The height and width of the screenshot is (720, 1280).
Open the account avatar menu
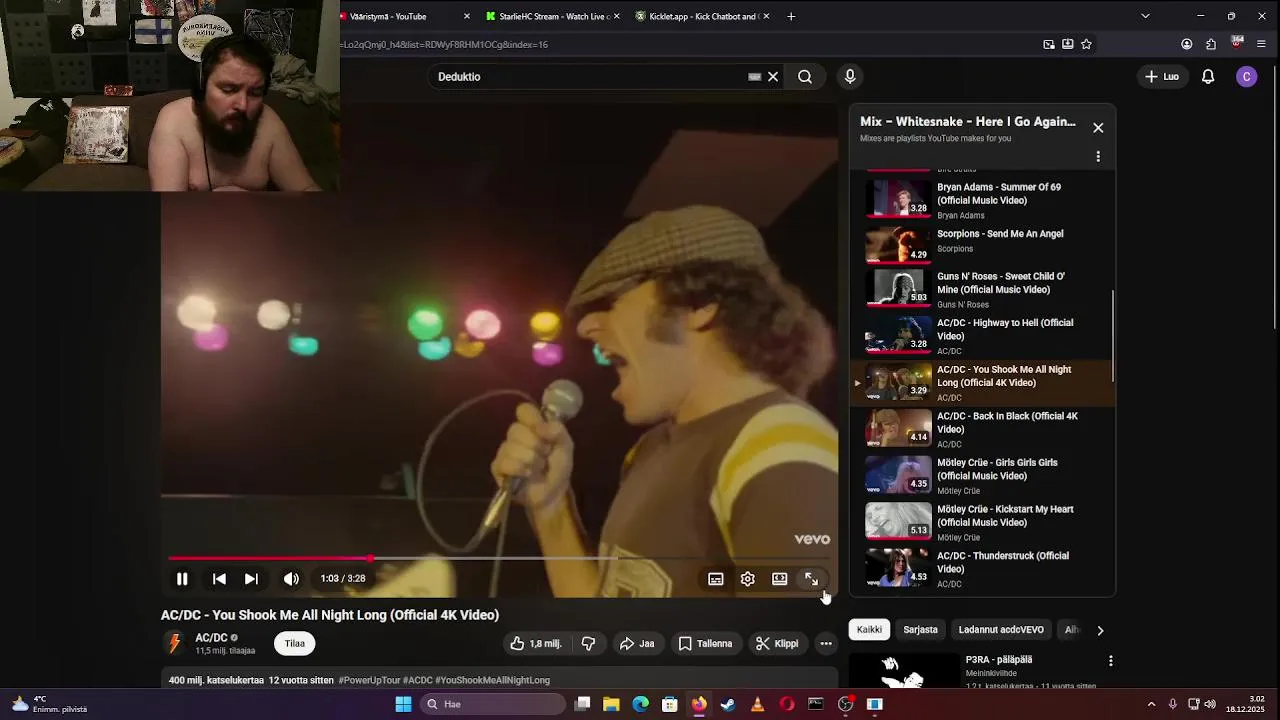point(1246,77)
